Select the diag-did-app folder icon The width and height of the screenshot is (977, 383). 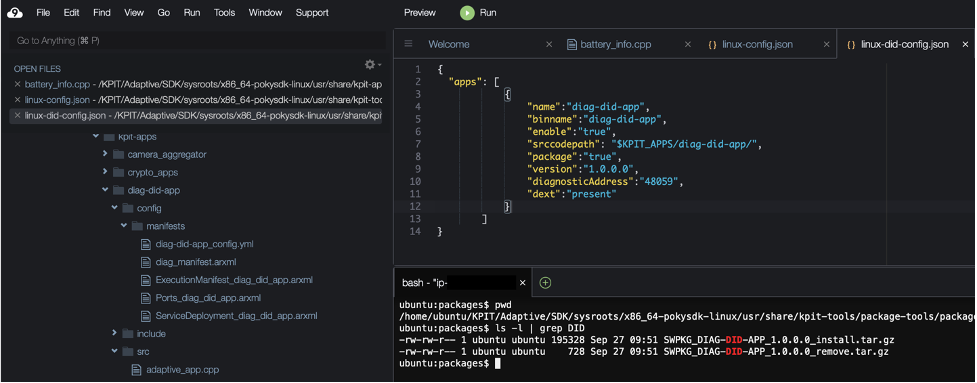[118, 191]
